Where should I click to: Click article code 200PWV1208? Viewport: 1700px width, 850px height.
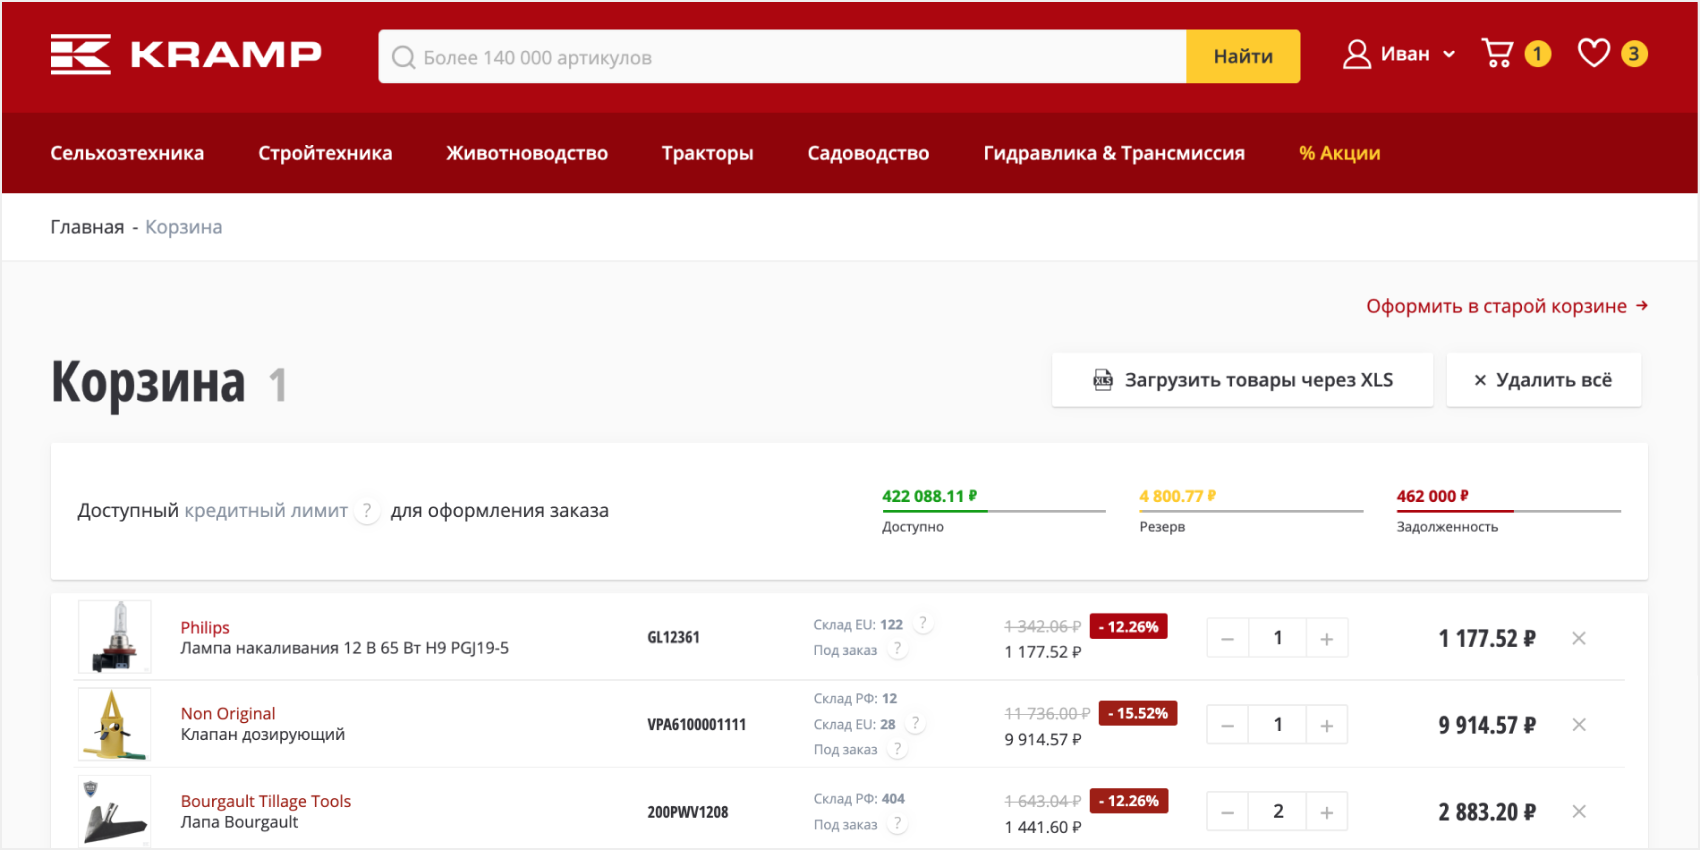click(x=687, y=812)
